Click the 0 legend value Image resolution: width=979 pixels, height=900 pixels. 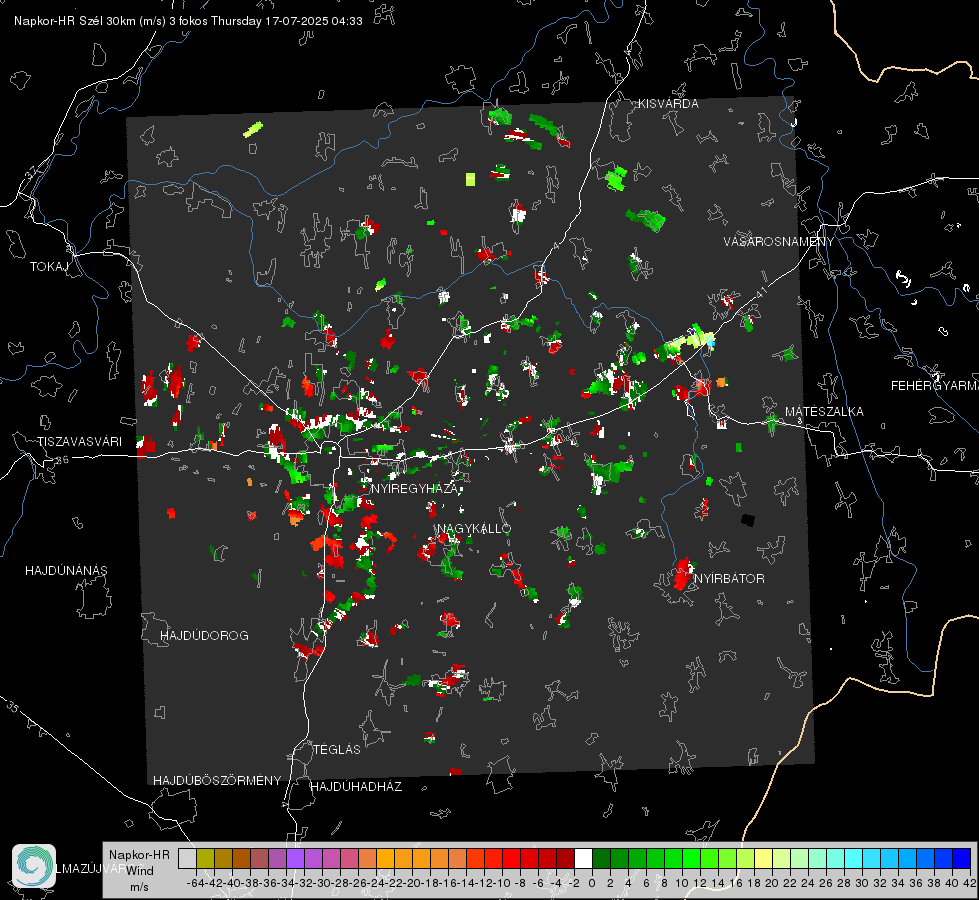[592, 883]
